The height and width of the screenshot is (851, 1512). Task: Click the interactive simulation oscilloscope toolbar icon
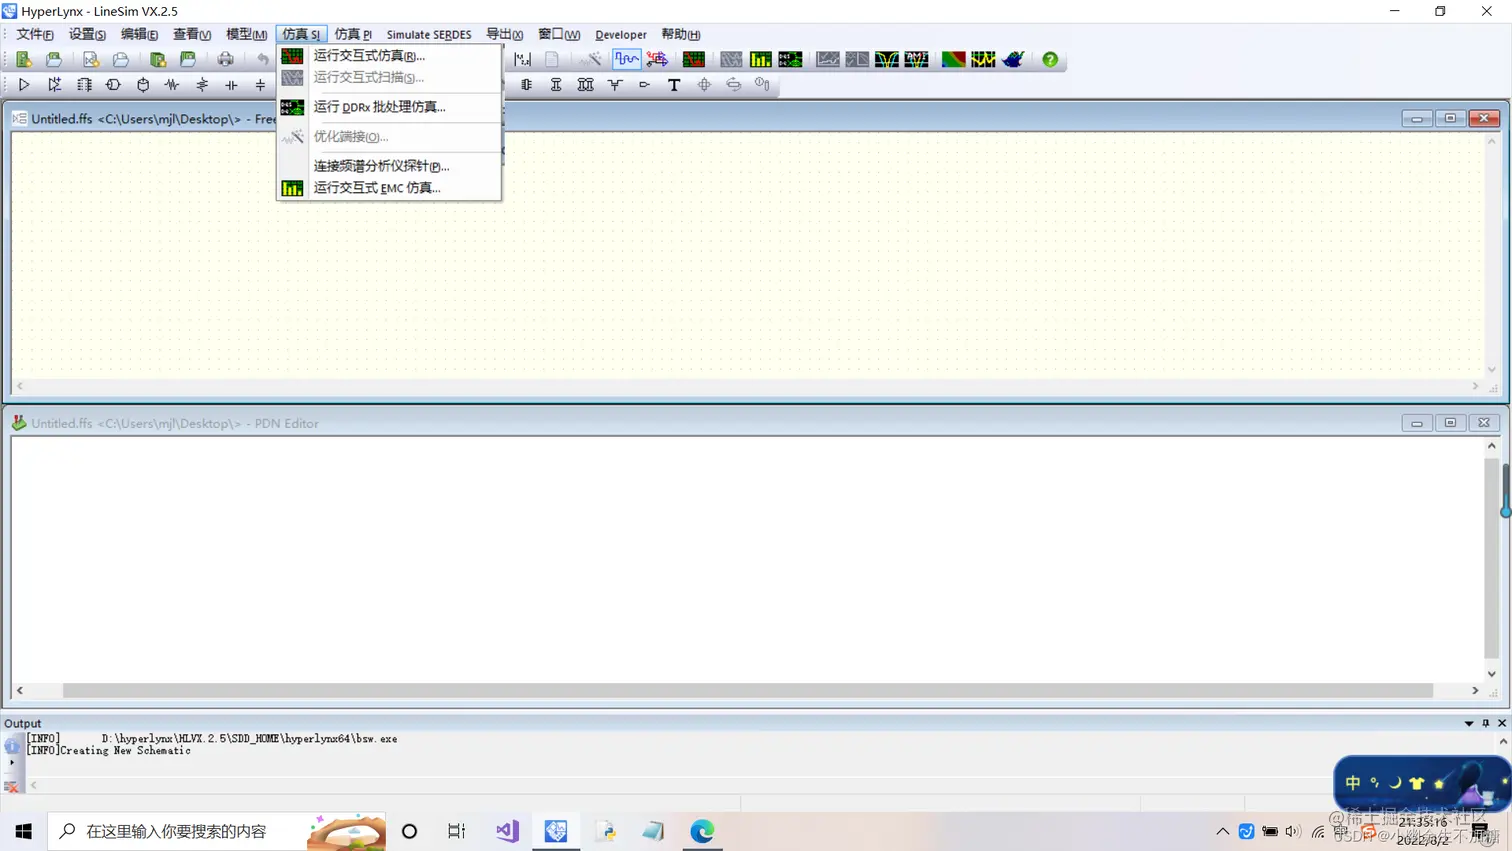pyautogui.click(x=693, y=60)
